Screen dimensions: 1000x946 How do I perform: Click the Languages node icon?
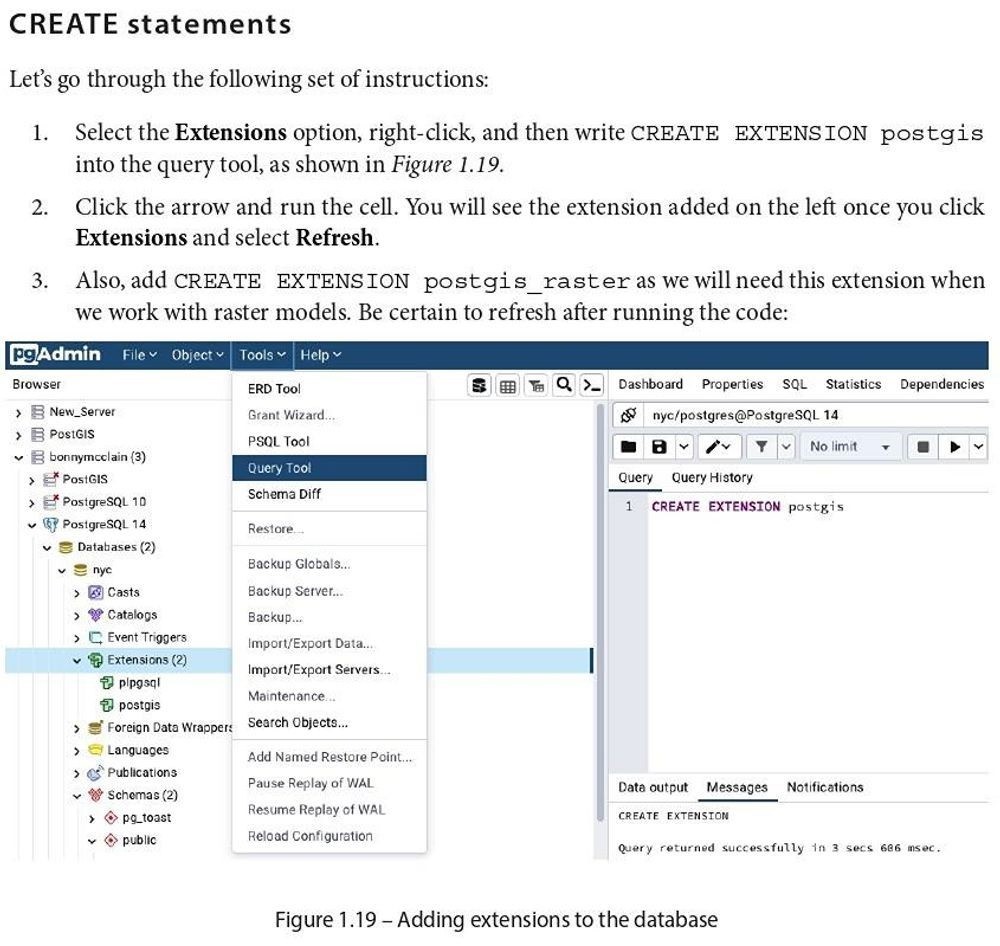coord(95,750)
